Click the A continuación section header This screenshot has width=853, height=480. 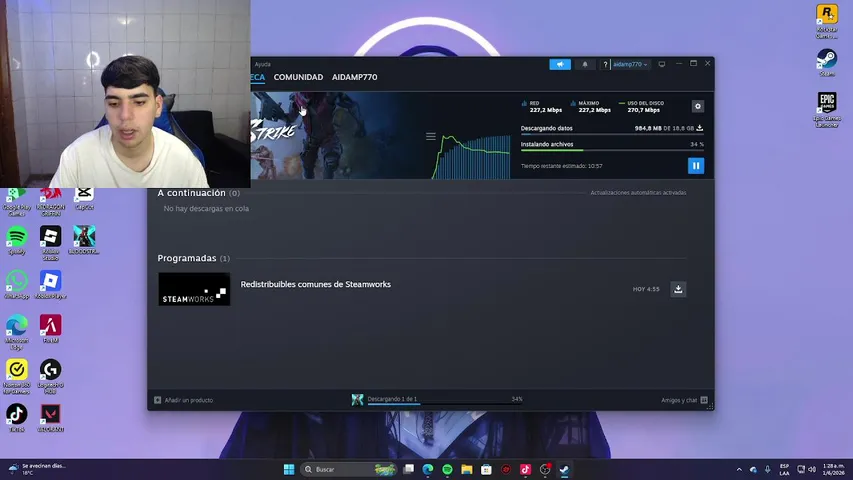coord(199,193)
